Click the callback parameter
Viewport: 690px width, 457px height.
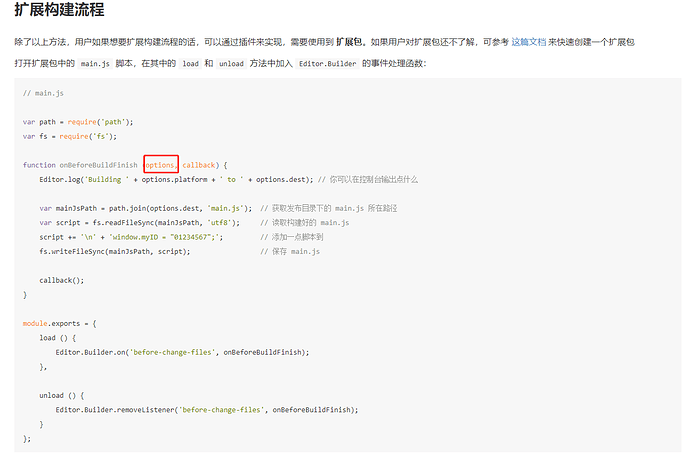pos(198,165)
